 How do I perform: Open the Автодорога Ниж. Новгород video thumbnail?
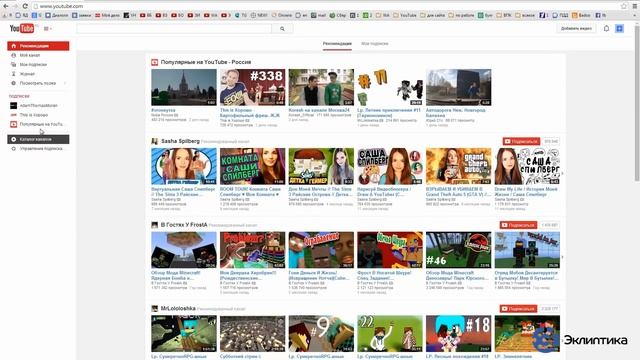tap(458, 87)
